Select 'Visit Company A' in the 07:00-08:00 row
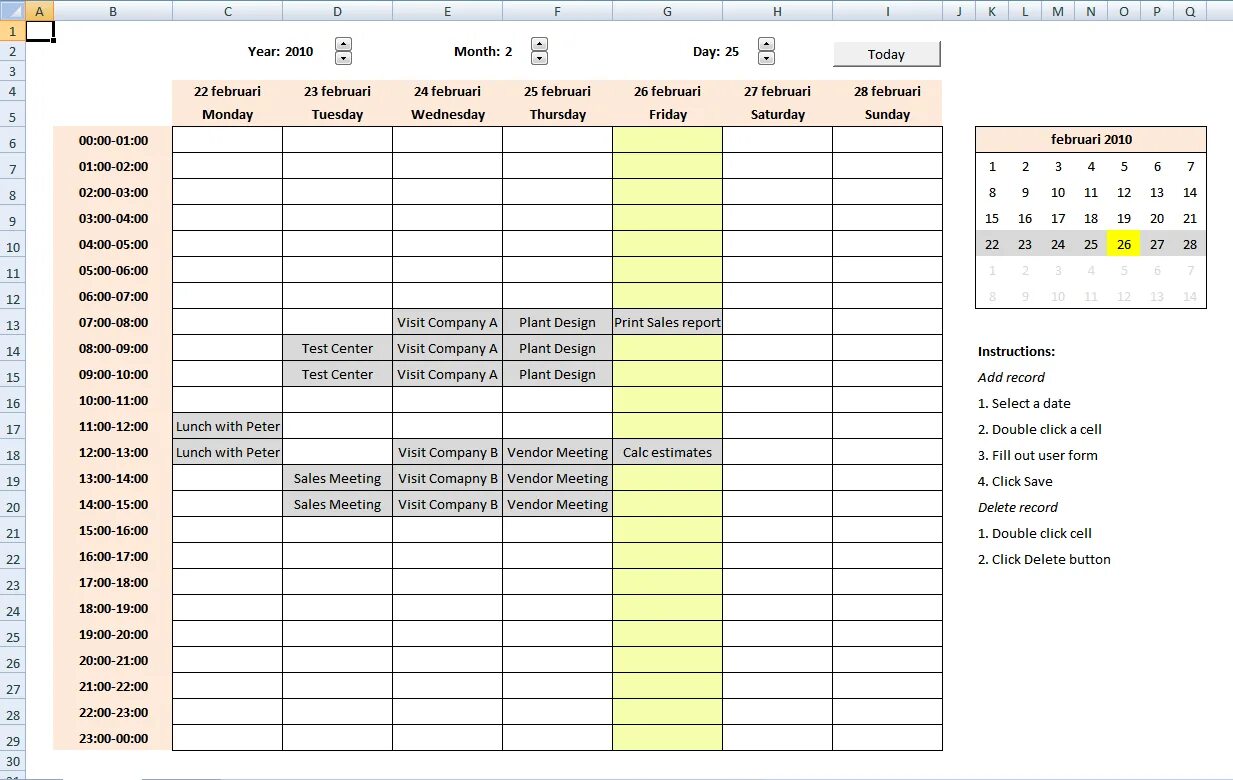The width and height of the screenshot is (1233, 780). (x=447, y=322)
